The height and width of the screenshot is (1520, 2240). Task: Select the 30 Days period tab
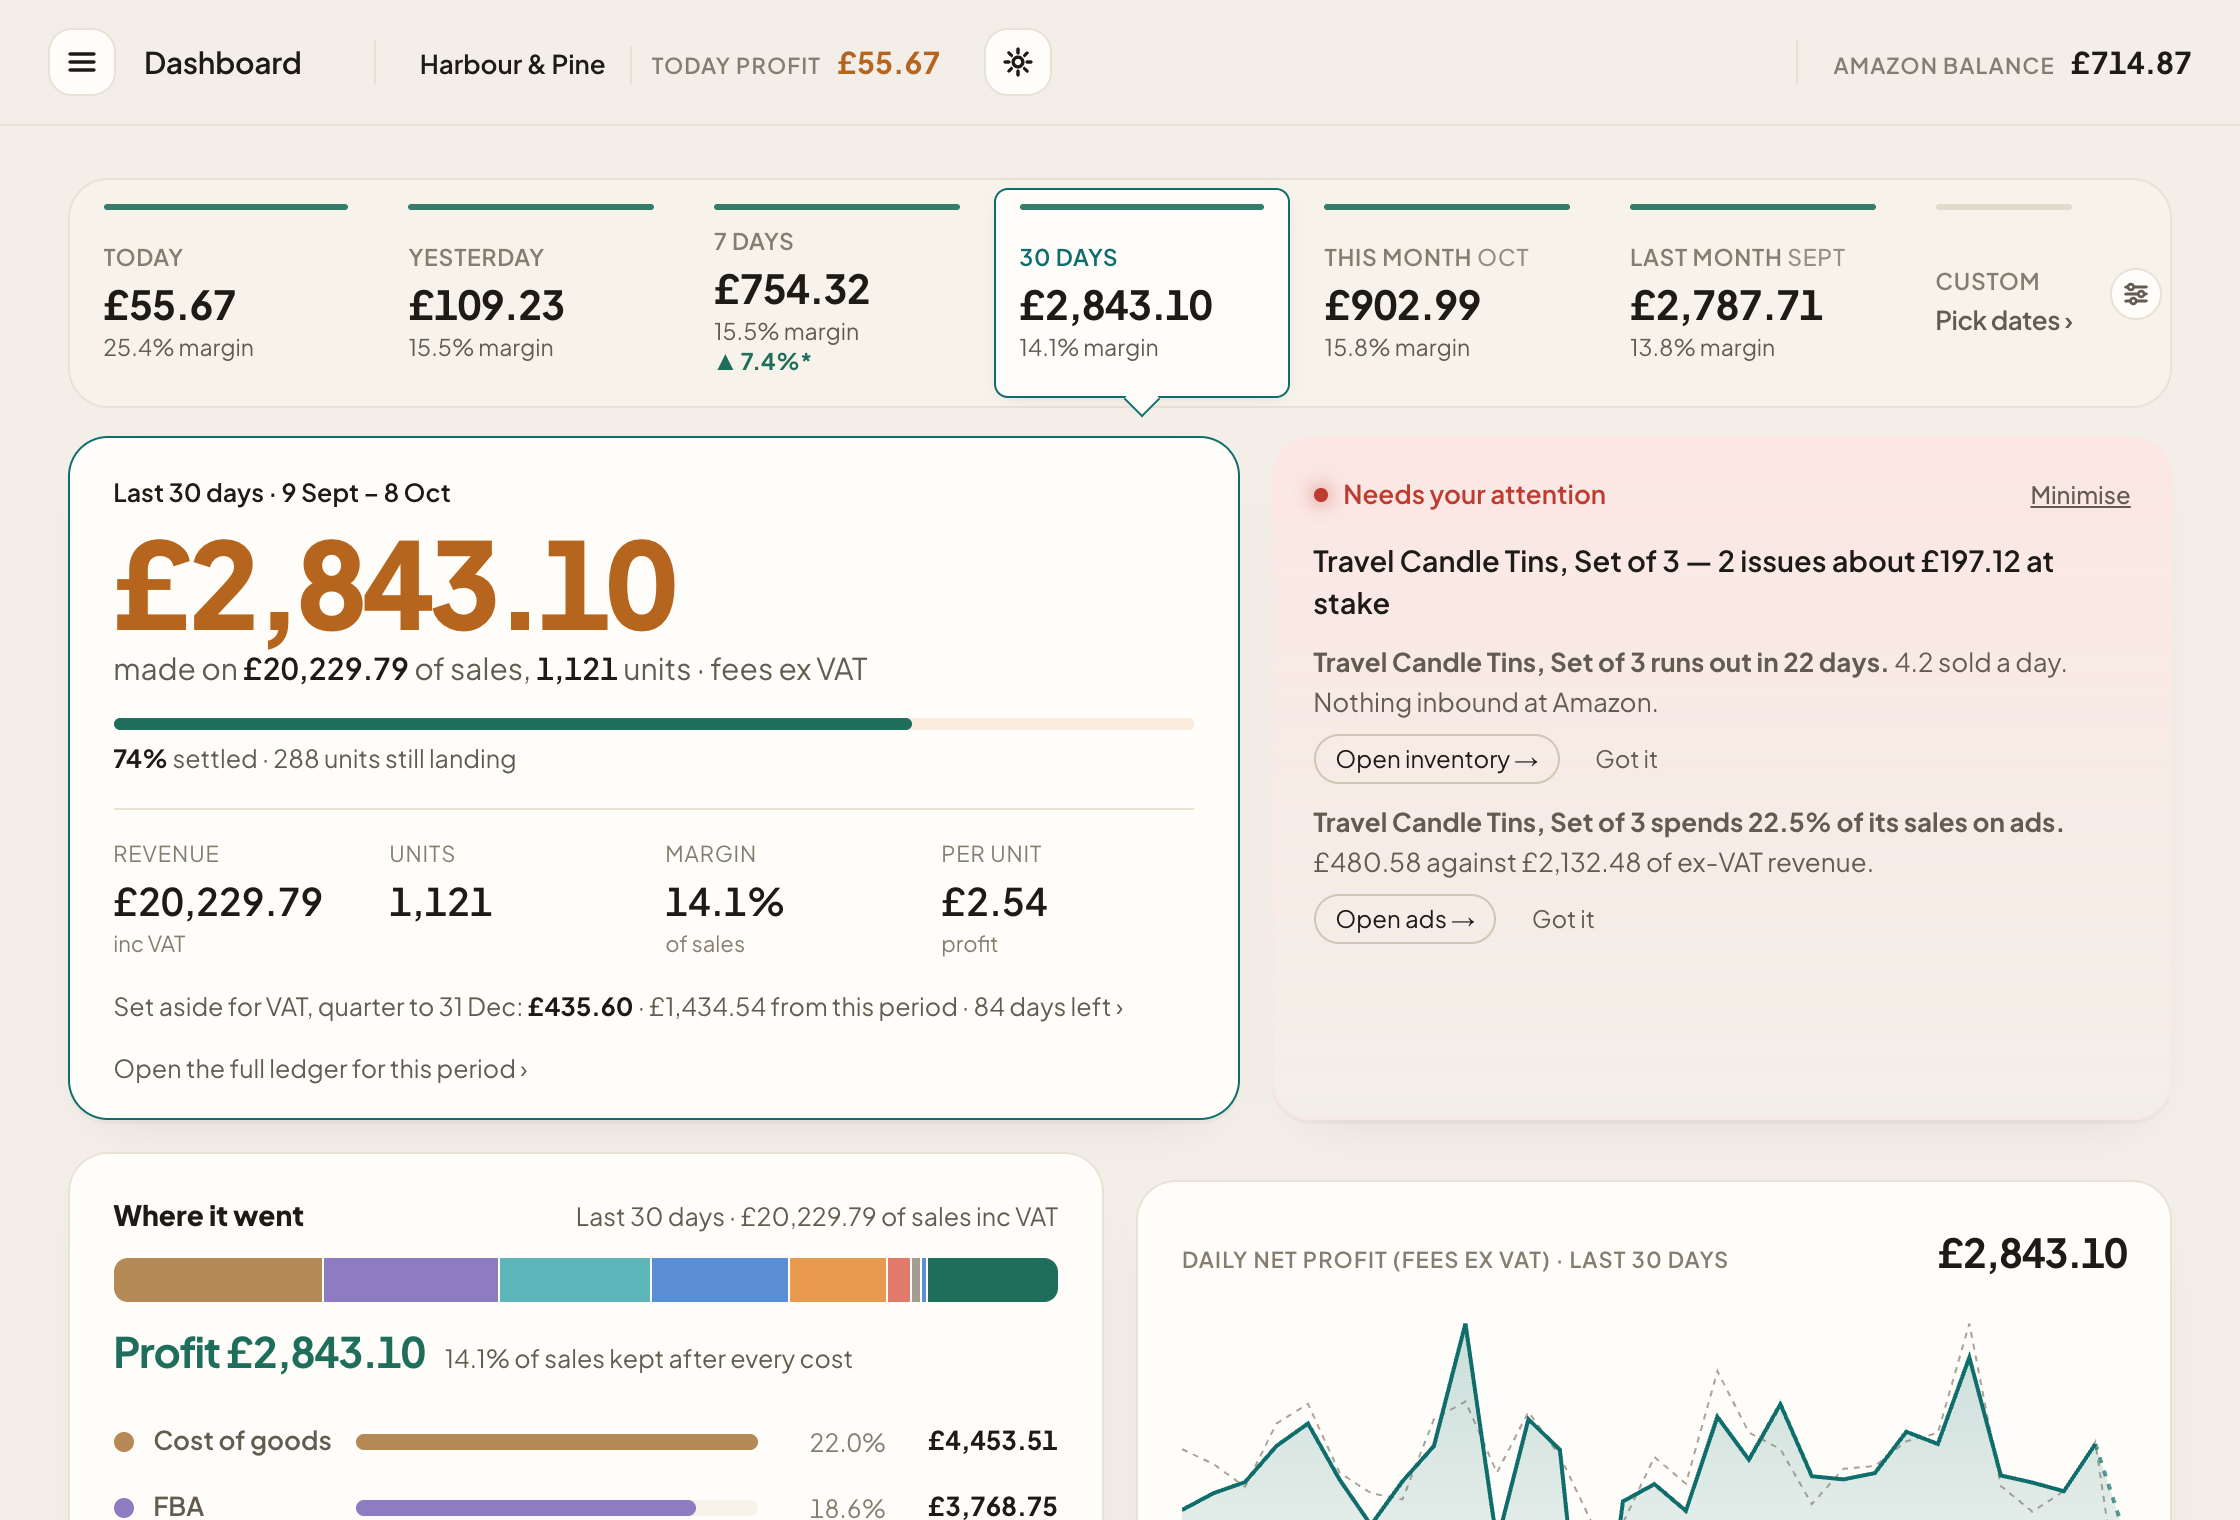[x=1142, y=293]
